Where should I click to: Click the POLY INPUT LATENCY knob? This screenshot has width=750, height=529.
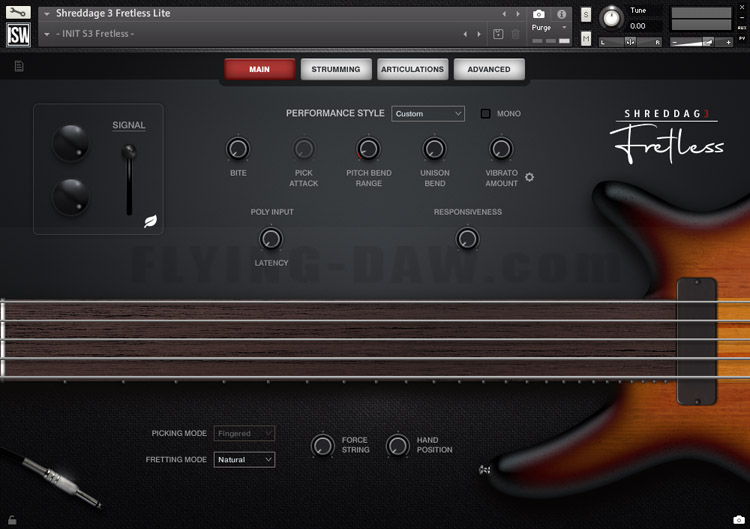271,239
